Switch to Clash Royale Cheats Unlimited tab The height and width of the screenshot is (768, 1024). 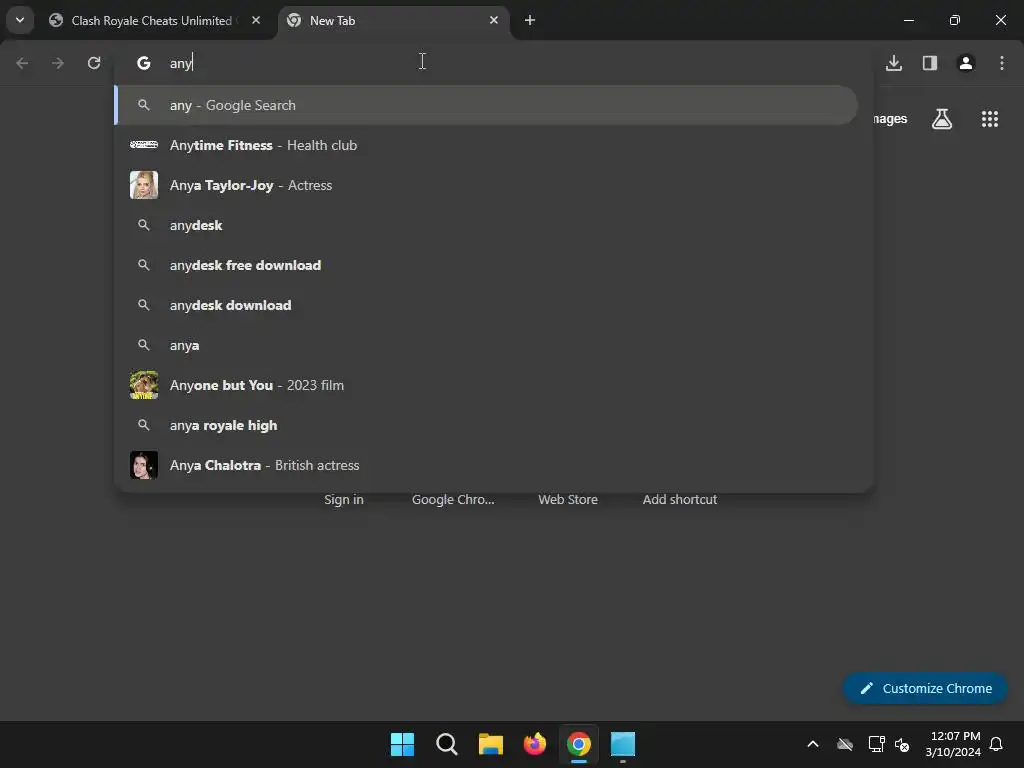click(x=152, y=21)
